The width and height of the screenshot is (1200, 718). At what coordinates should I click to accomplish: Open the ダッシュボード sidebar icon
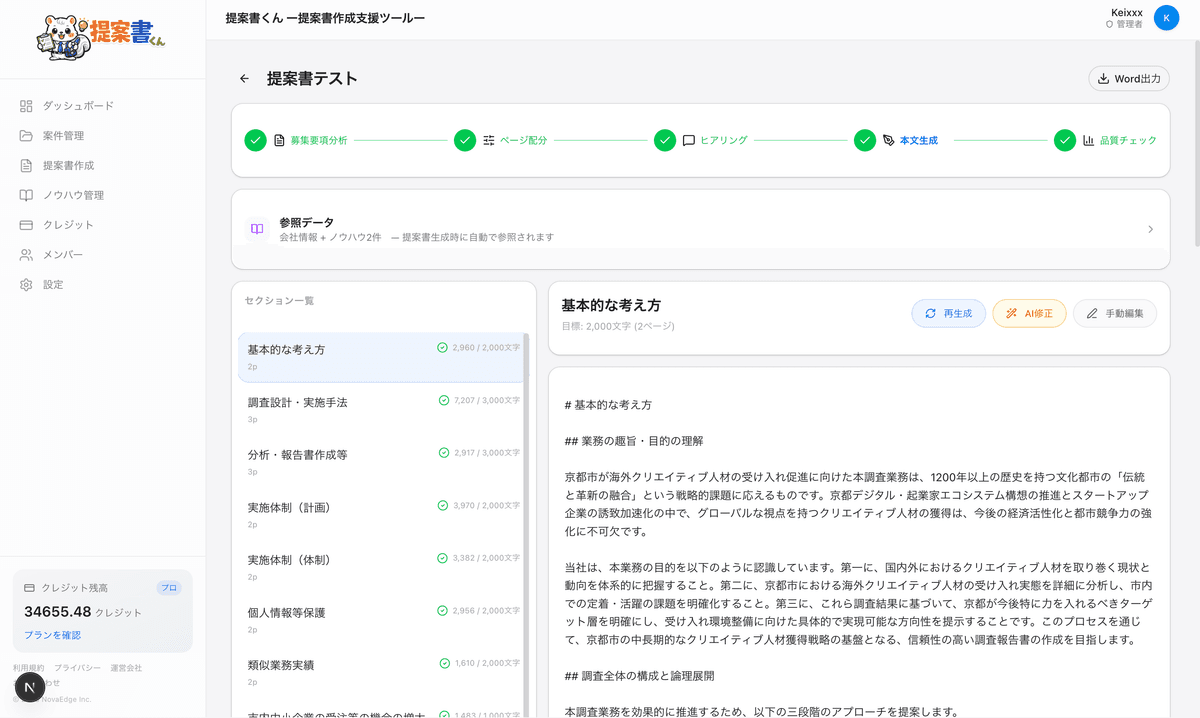[27, 105]
